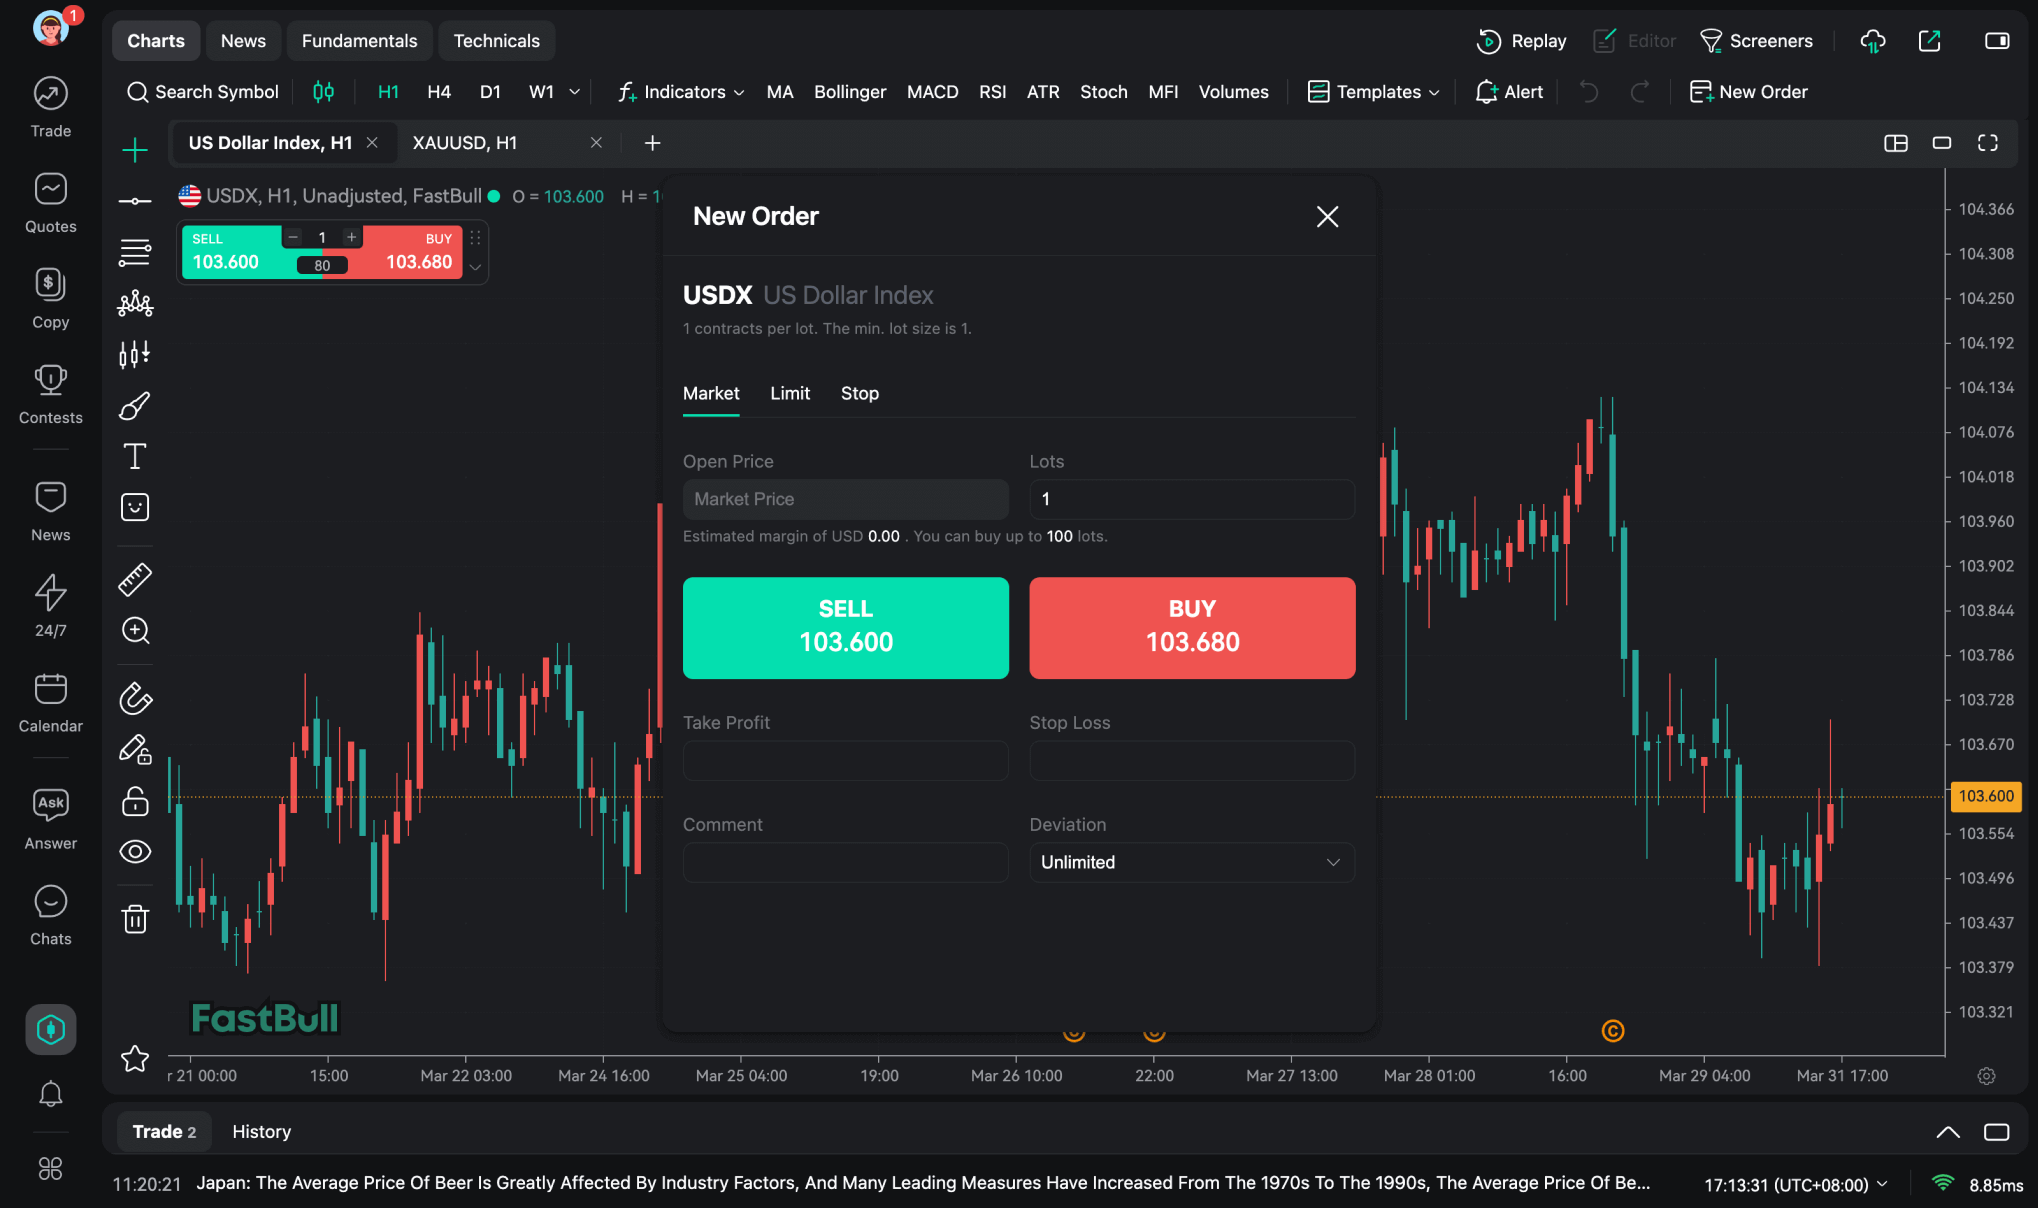Add chart to favorites star icon
The height and width of the screenshot is (1208, 2038).
tap(135, 1058)
